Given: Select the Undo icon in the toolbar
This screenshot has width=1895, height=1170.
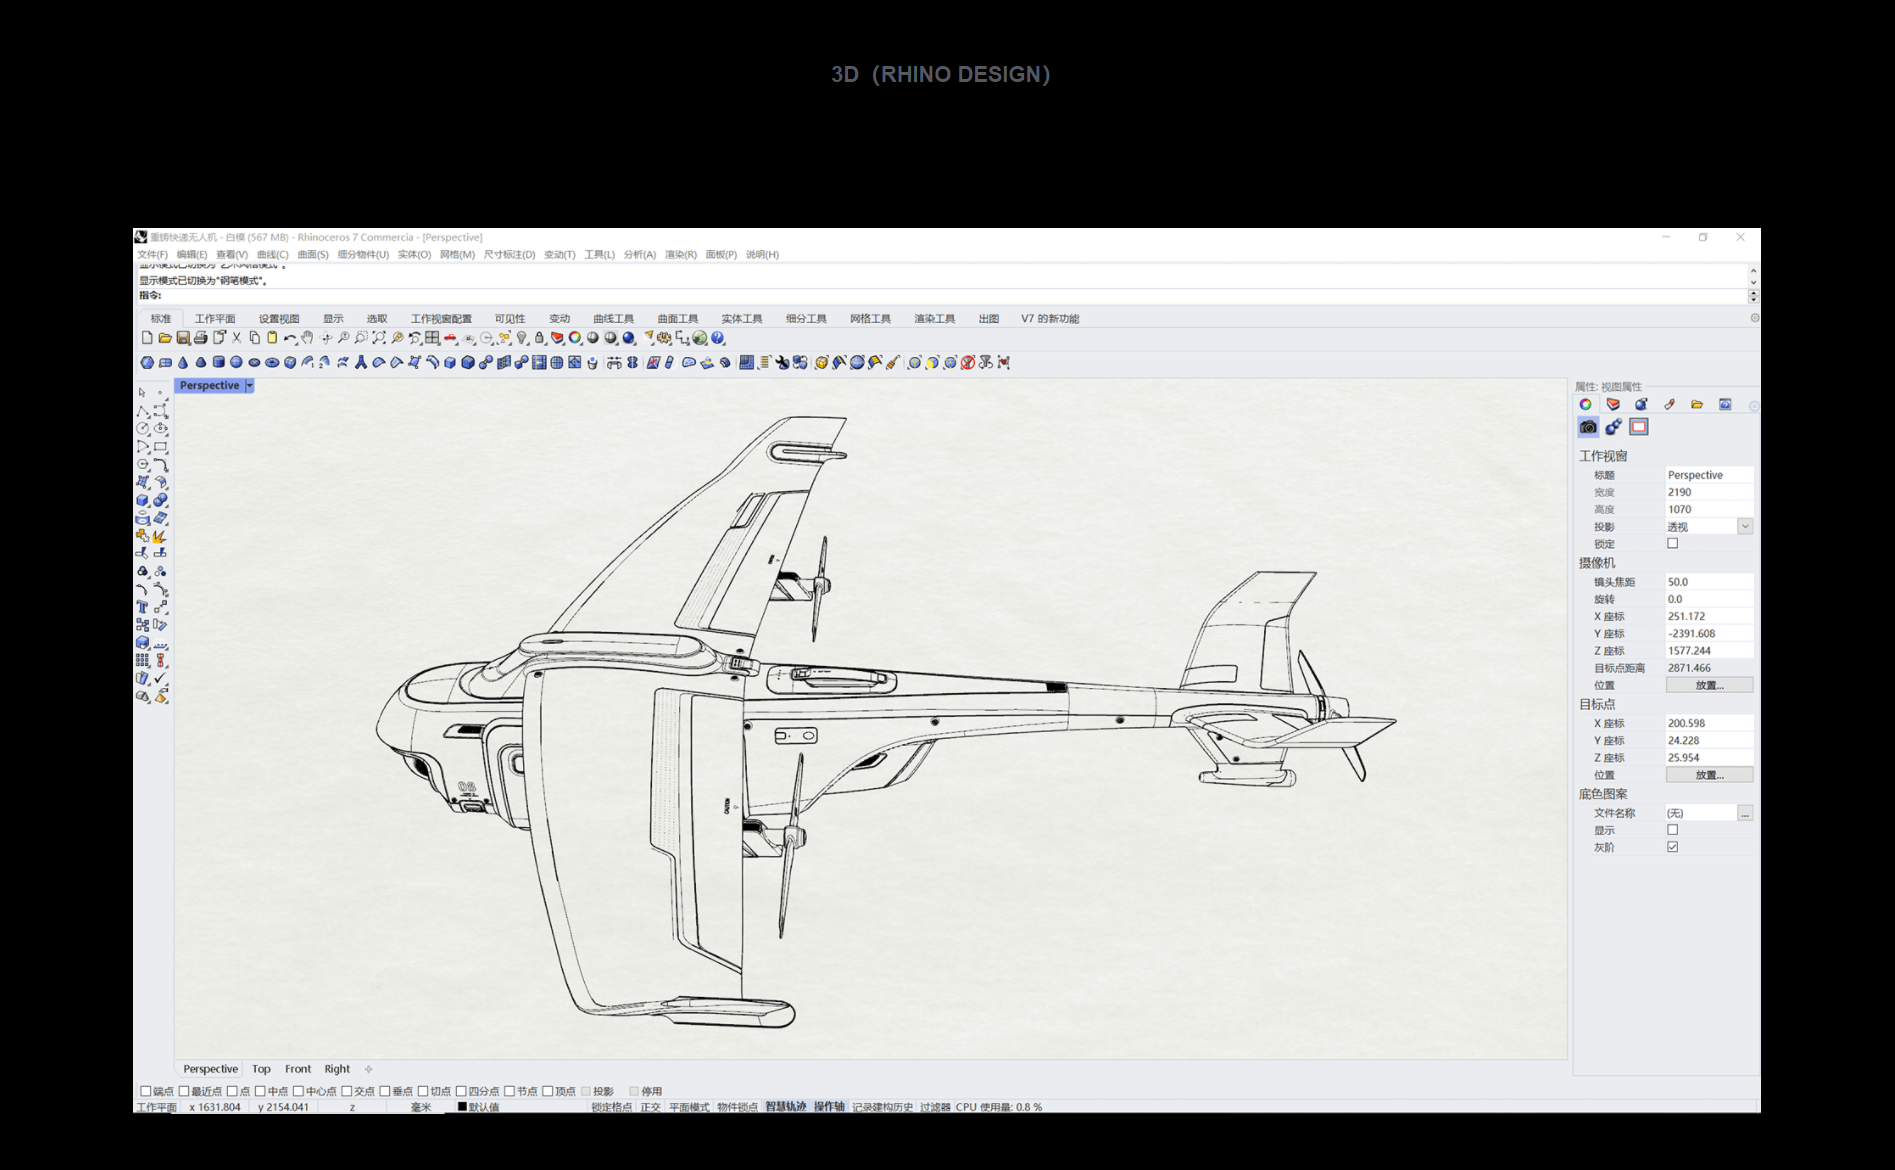Looking at the screenshot, I should point(291,338).
